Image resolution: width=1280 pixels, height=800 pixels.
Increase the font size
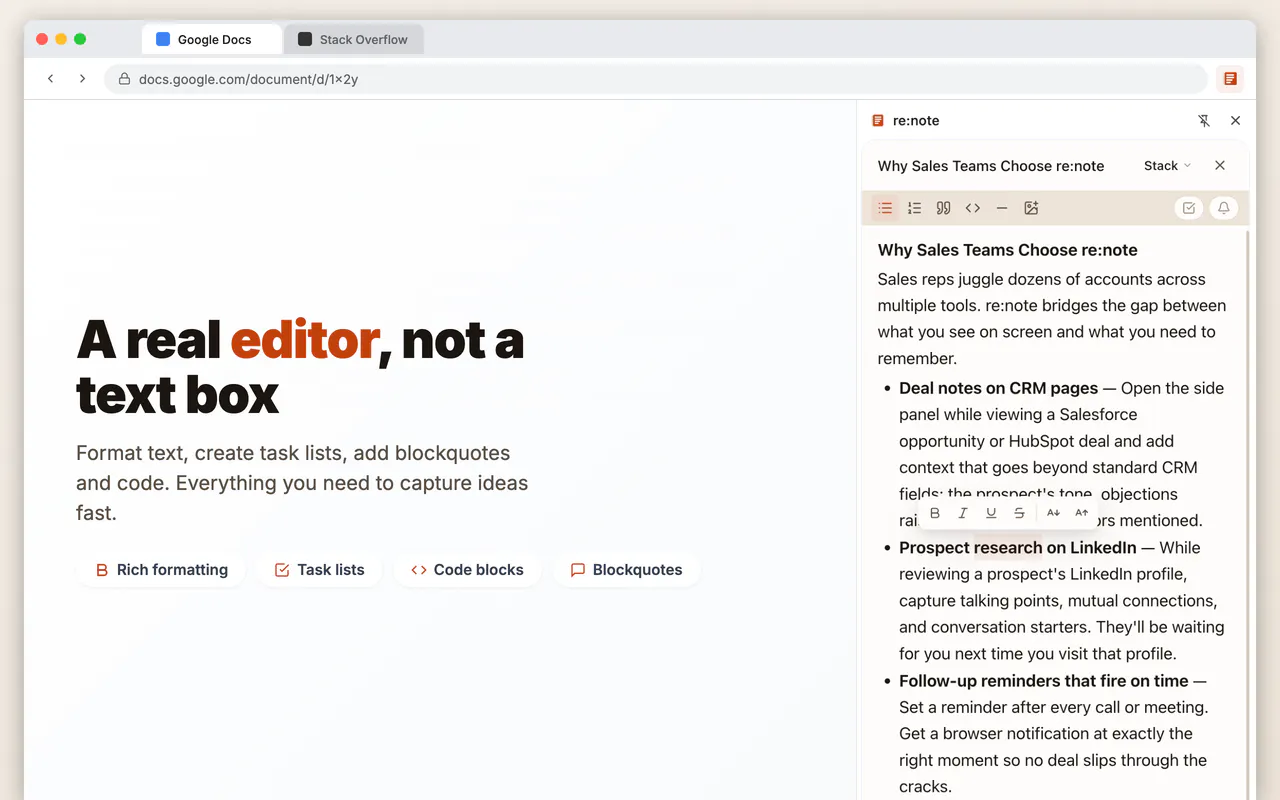pyautogui.click(x=1081, y=513)
